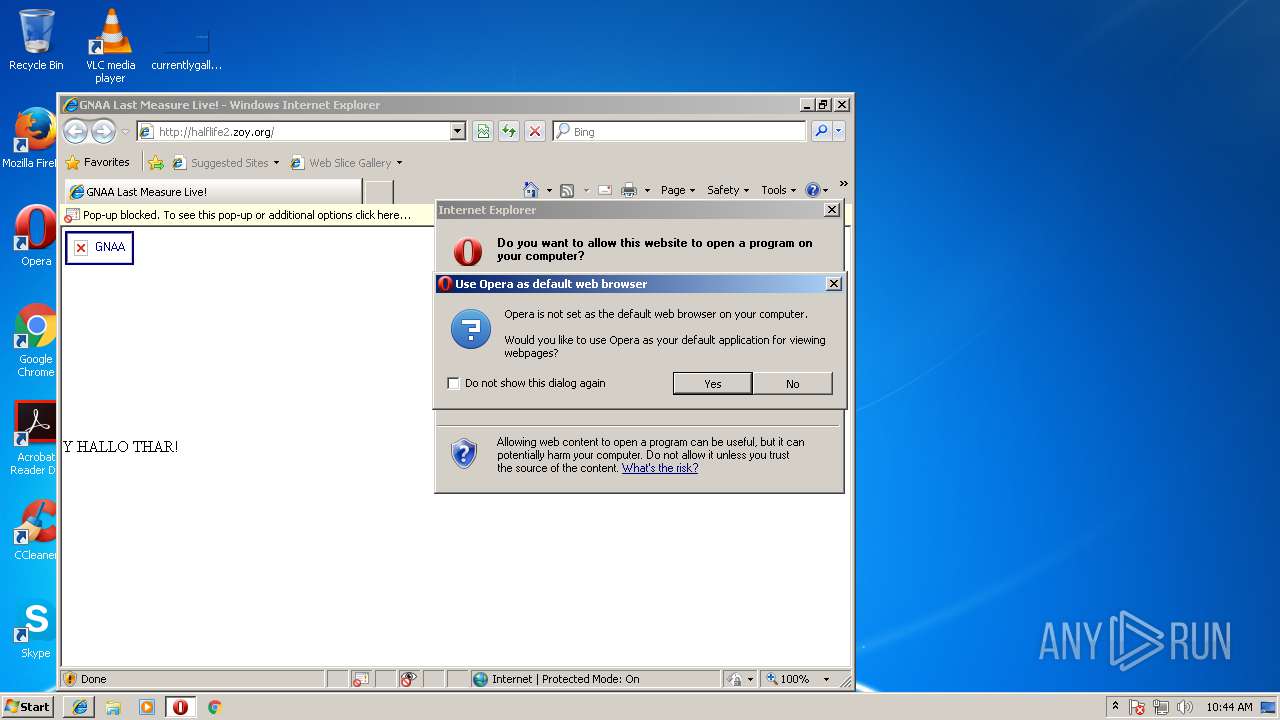This screenshot has width=1280, height=720.
Task: Select Google Chrome desktop shortcut
Action: pos(35,340)
